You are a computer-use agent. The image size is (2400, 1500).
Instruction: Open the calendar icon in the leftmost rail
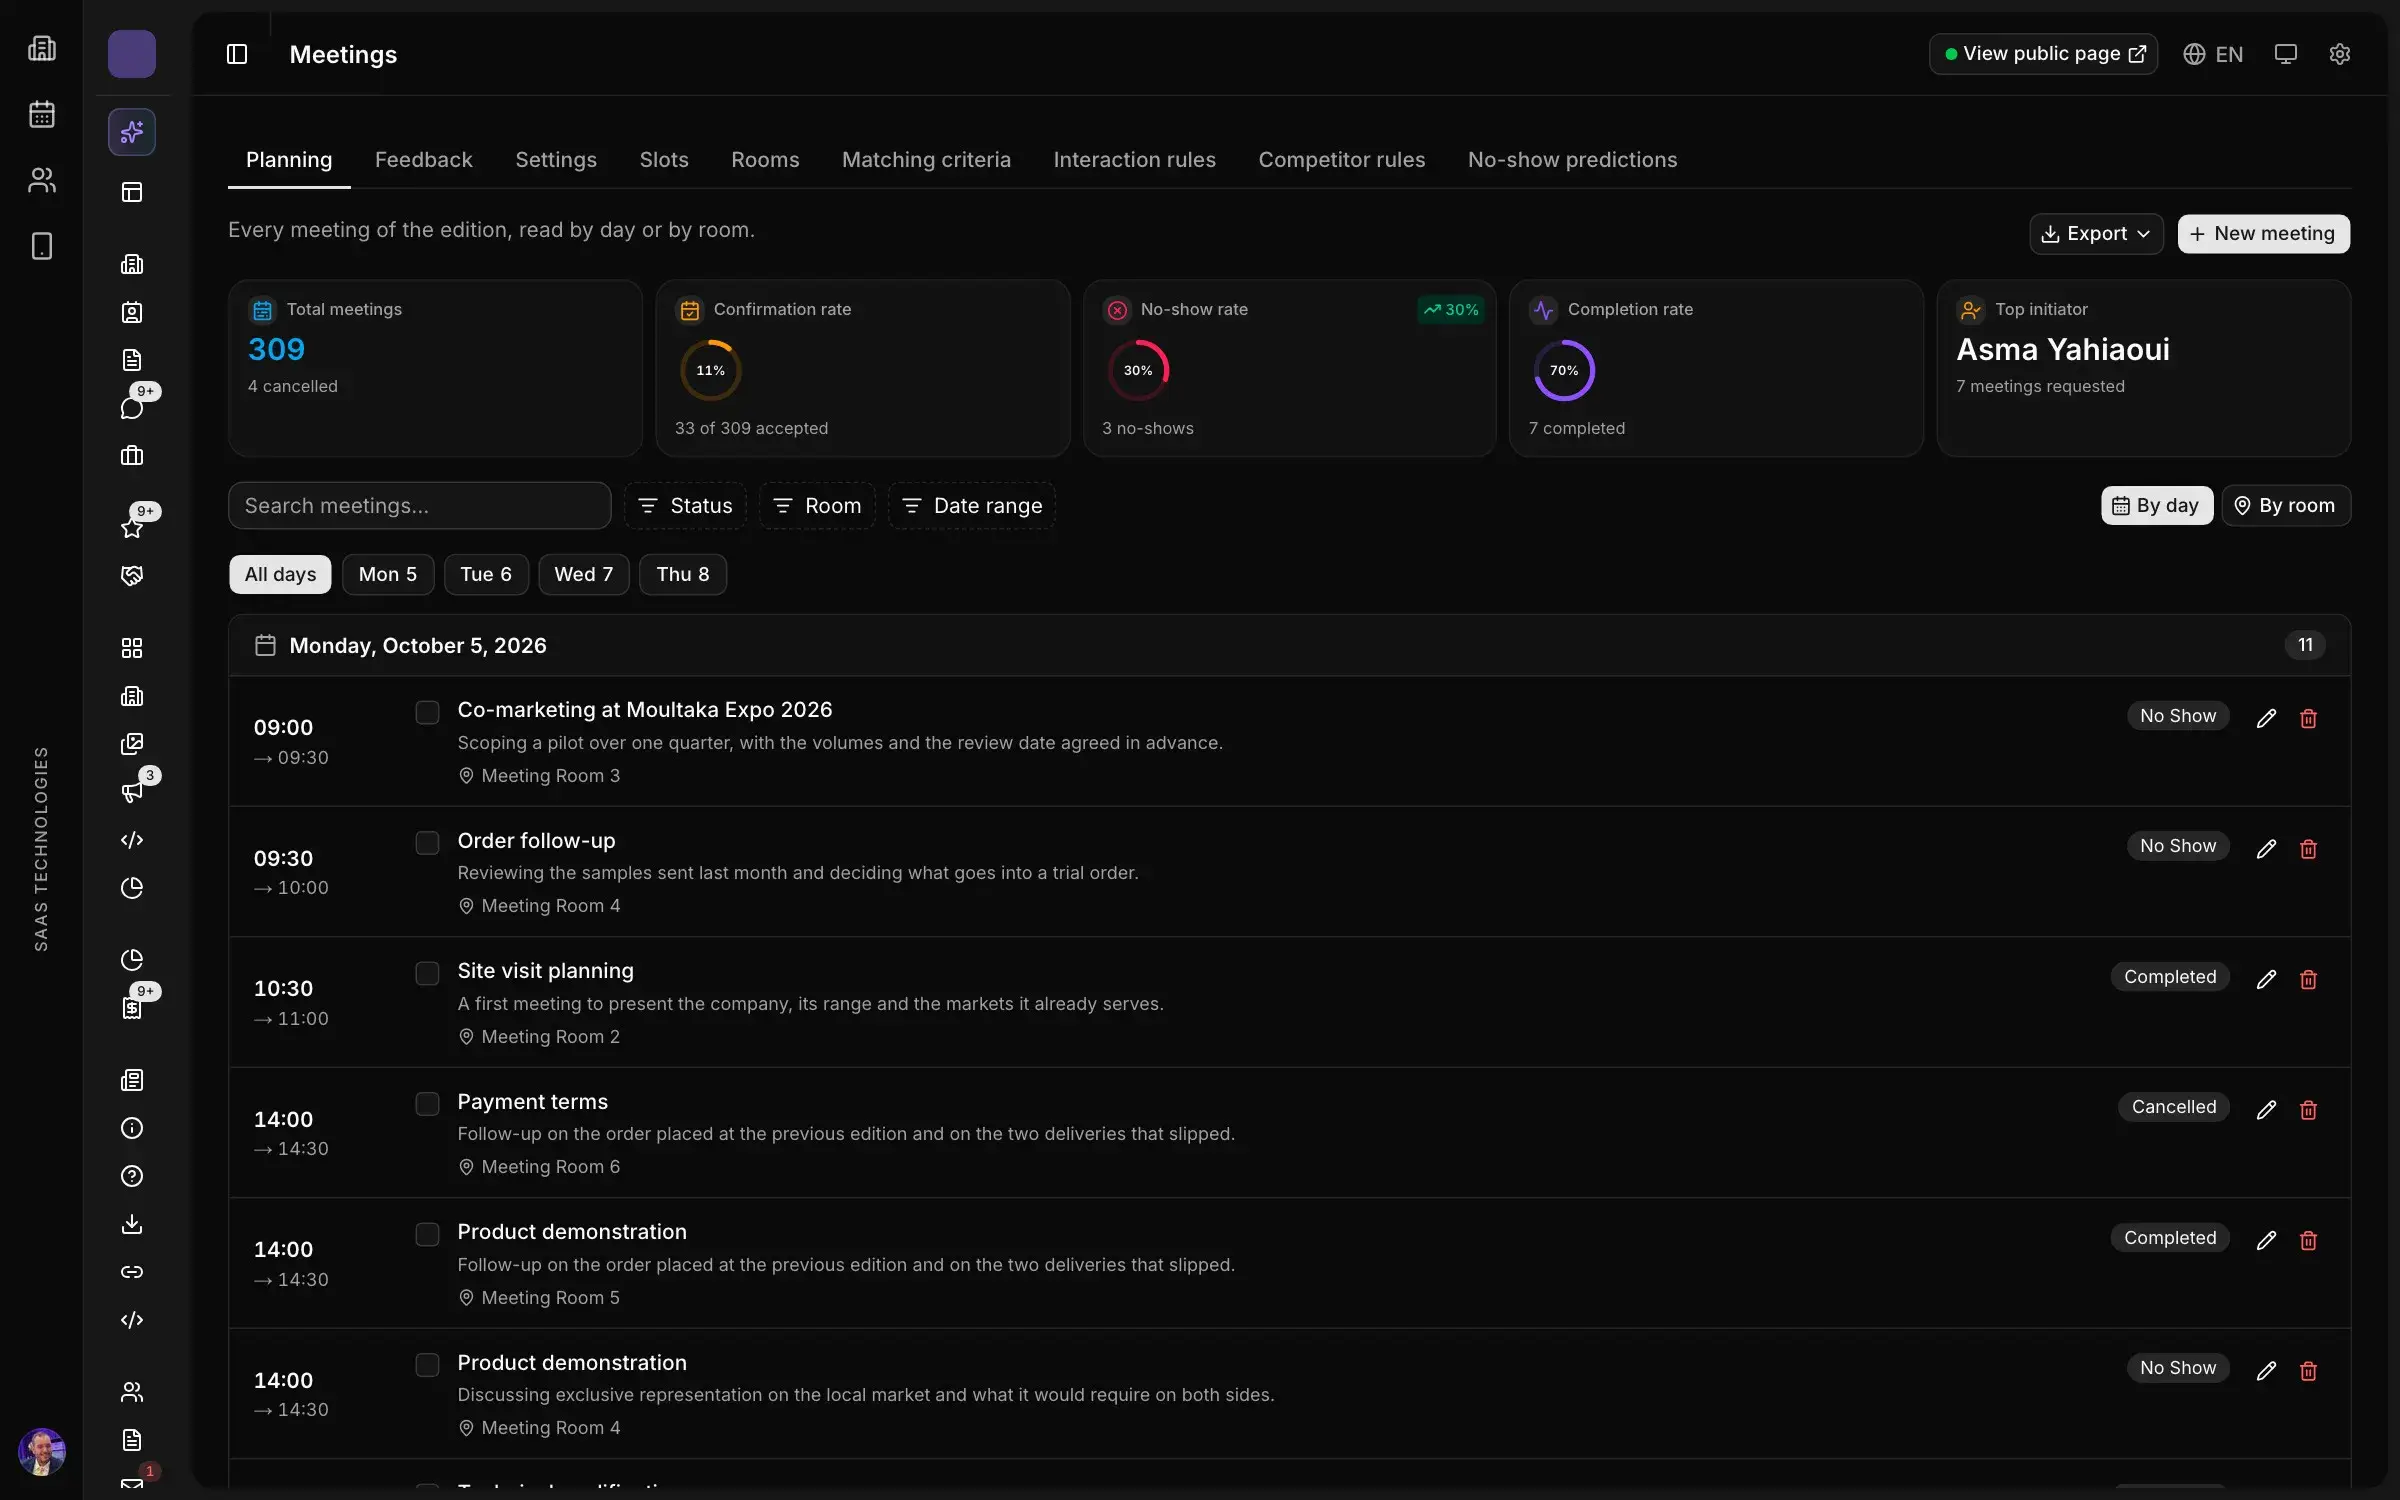pos(41,114)
